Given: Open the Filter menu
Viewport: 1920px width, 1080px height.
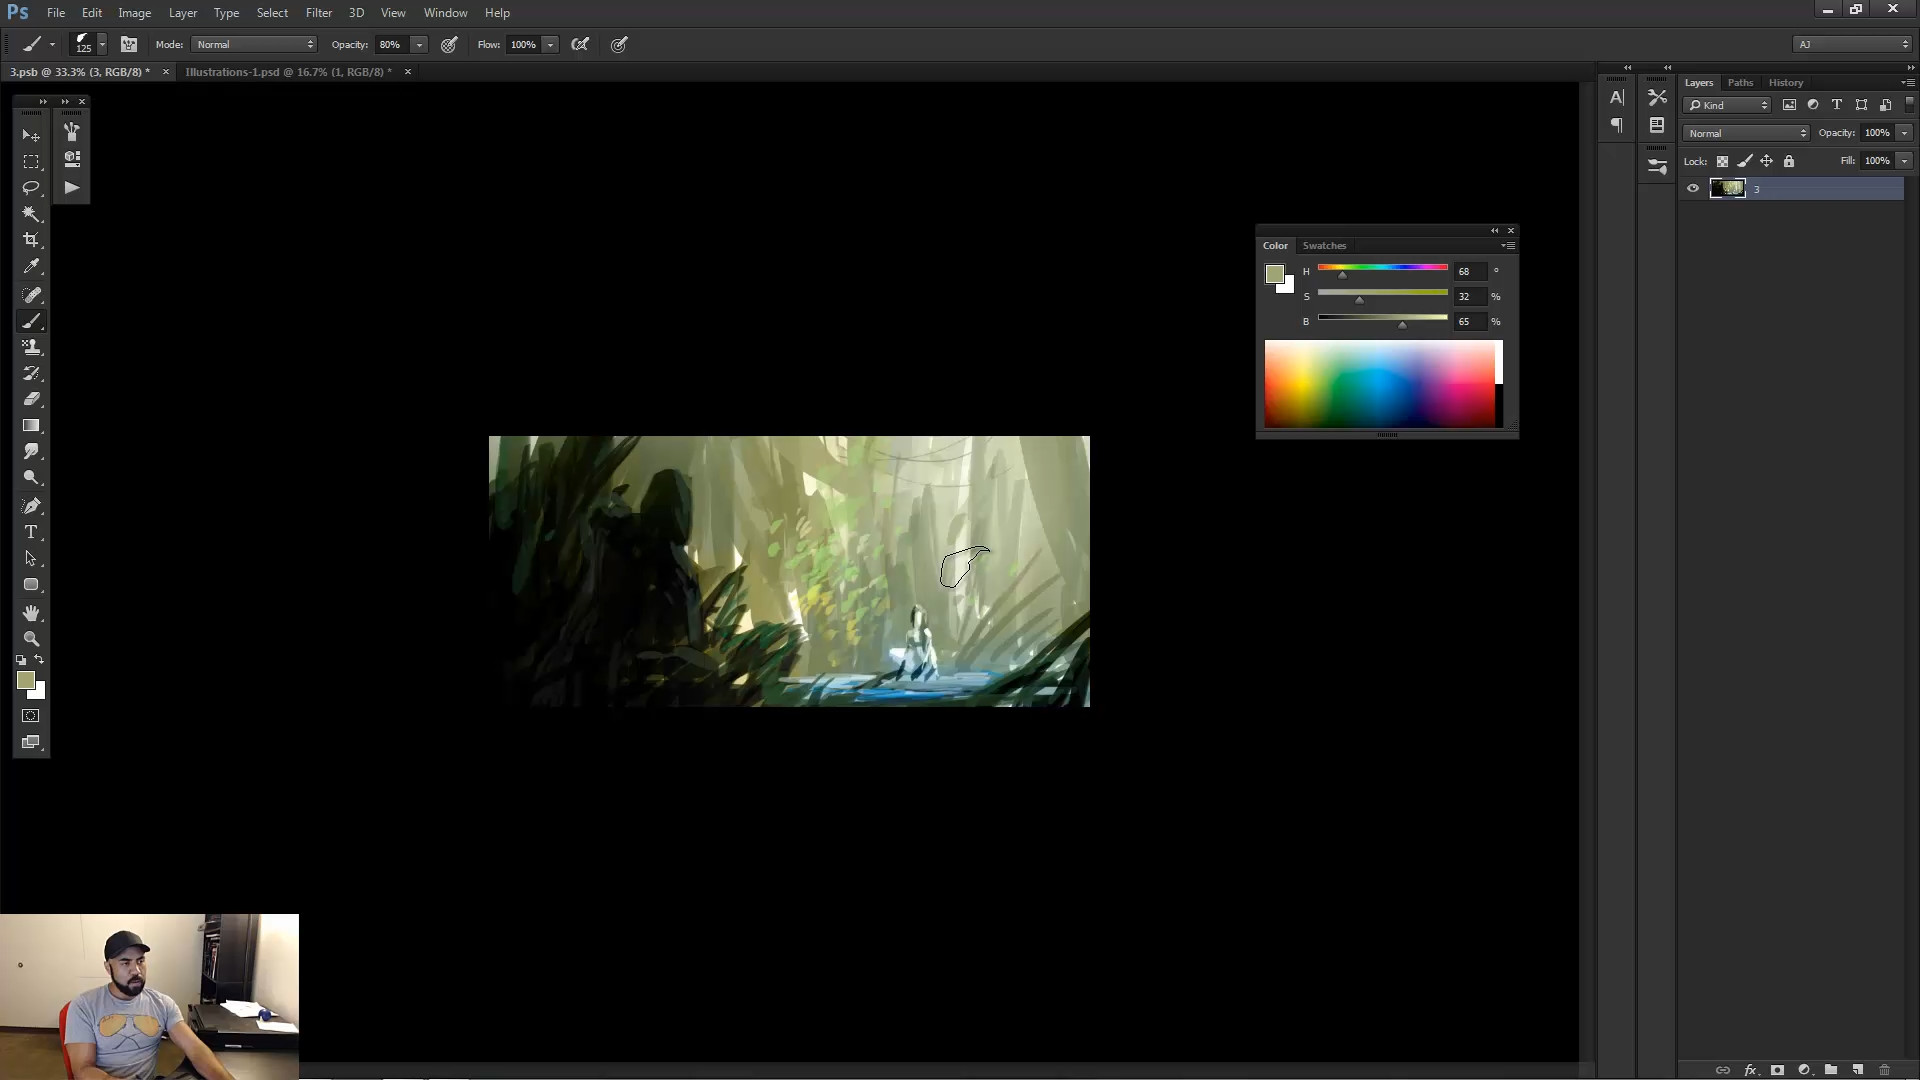Looking at the screenshot, I should [x=318, y=13].
